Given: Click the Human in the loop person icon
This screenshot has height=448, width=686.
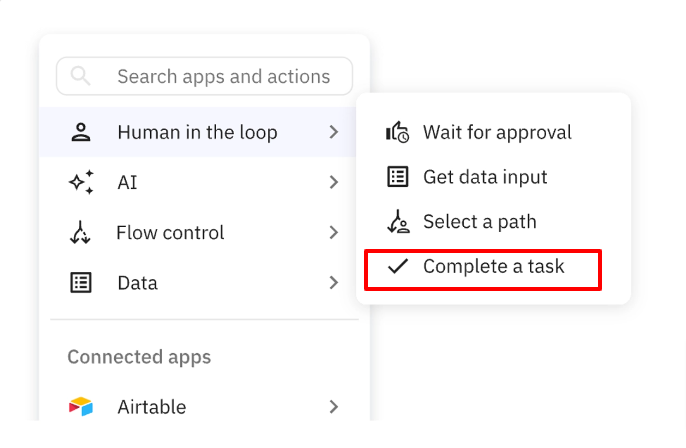Looking at the screenshot, I should click(81, 132).
